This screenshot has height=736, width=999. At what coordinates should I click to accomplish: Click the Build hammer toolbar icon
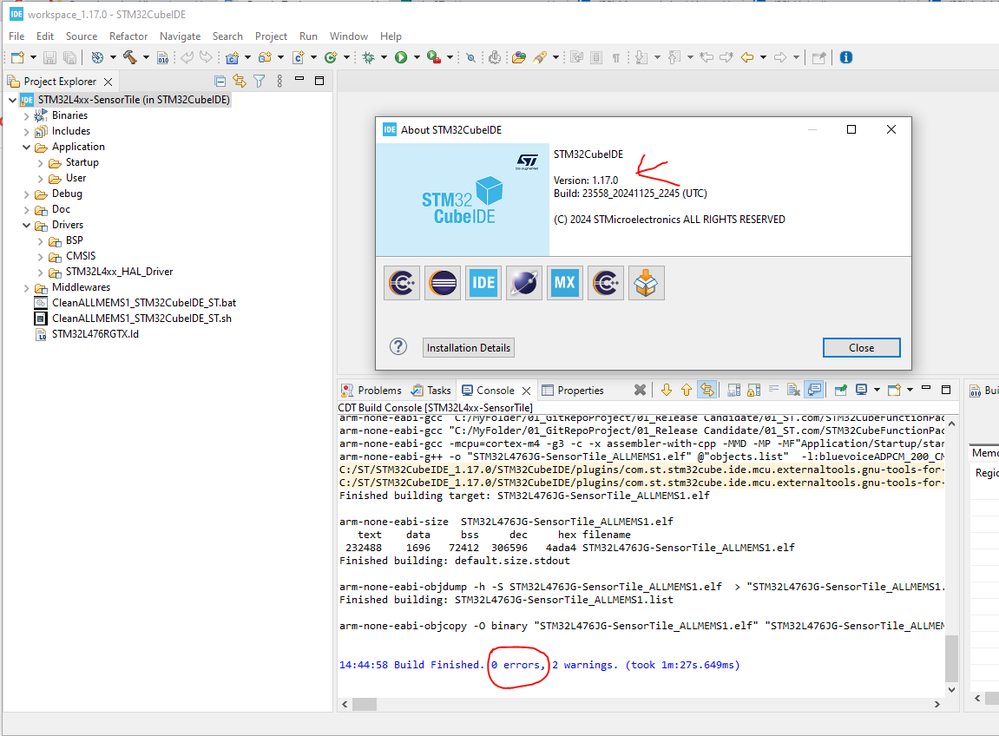pyautogui.click(x=130, y=57)
